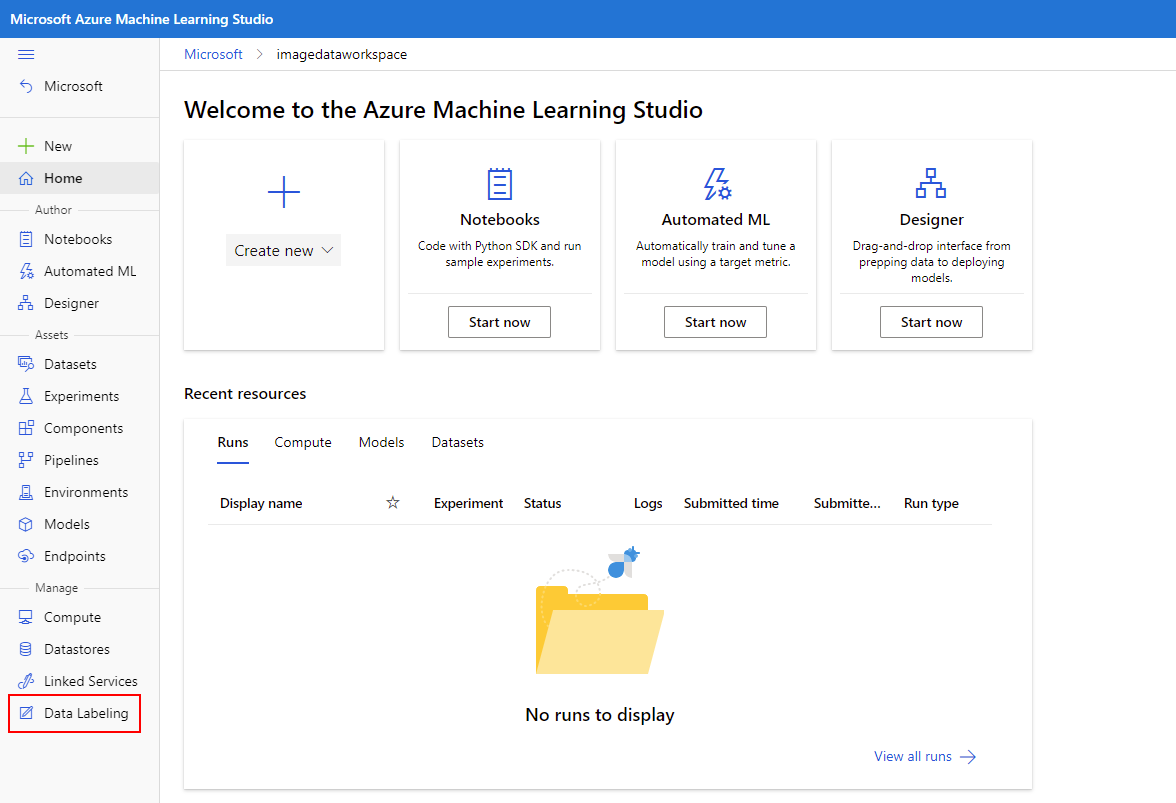Click the Models cube icon in sidebar

[26, 524]
